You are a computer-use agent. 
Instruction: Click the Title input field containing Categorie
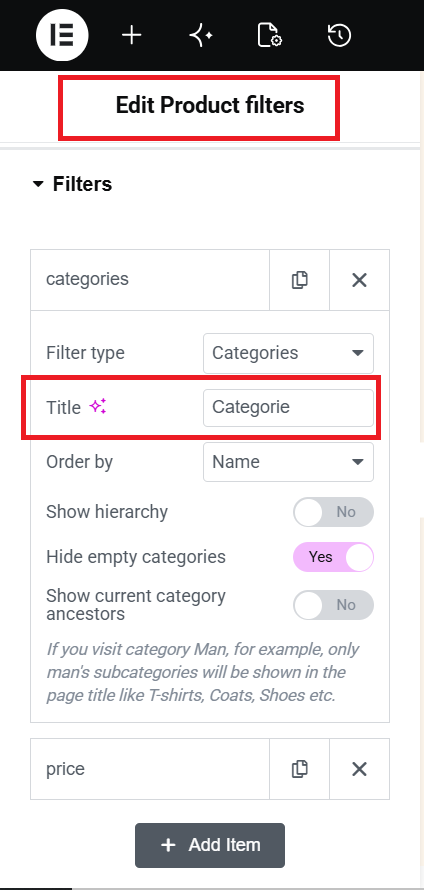tap(288, 407)
